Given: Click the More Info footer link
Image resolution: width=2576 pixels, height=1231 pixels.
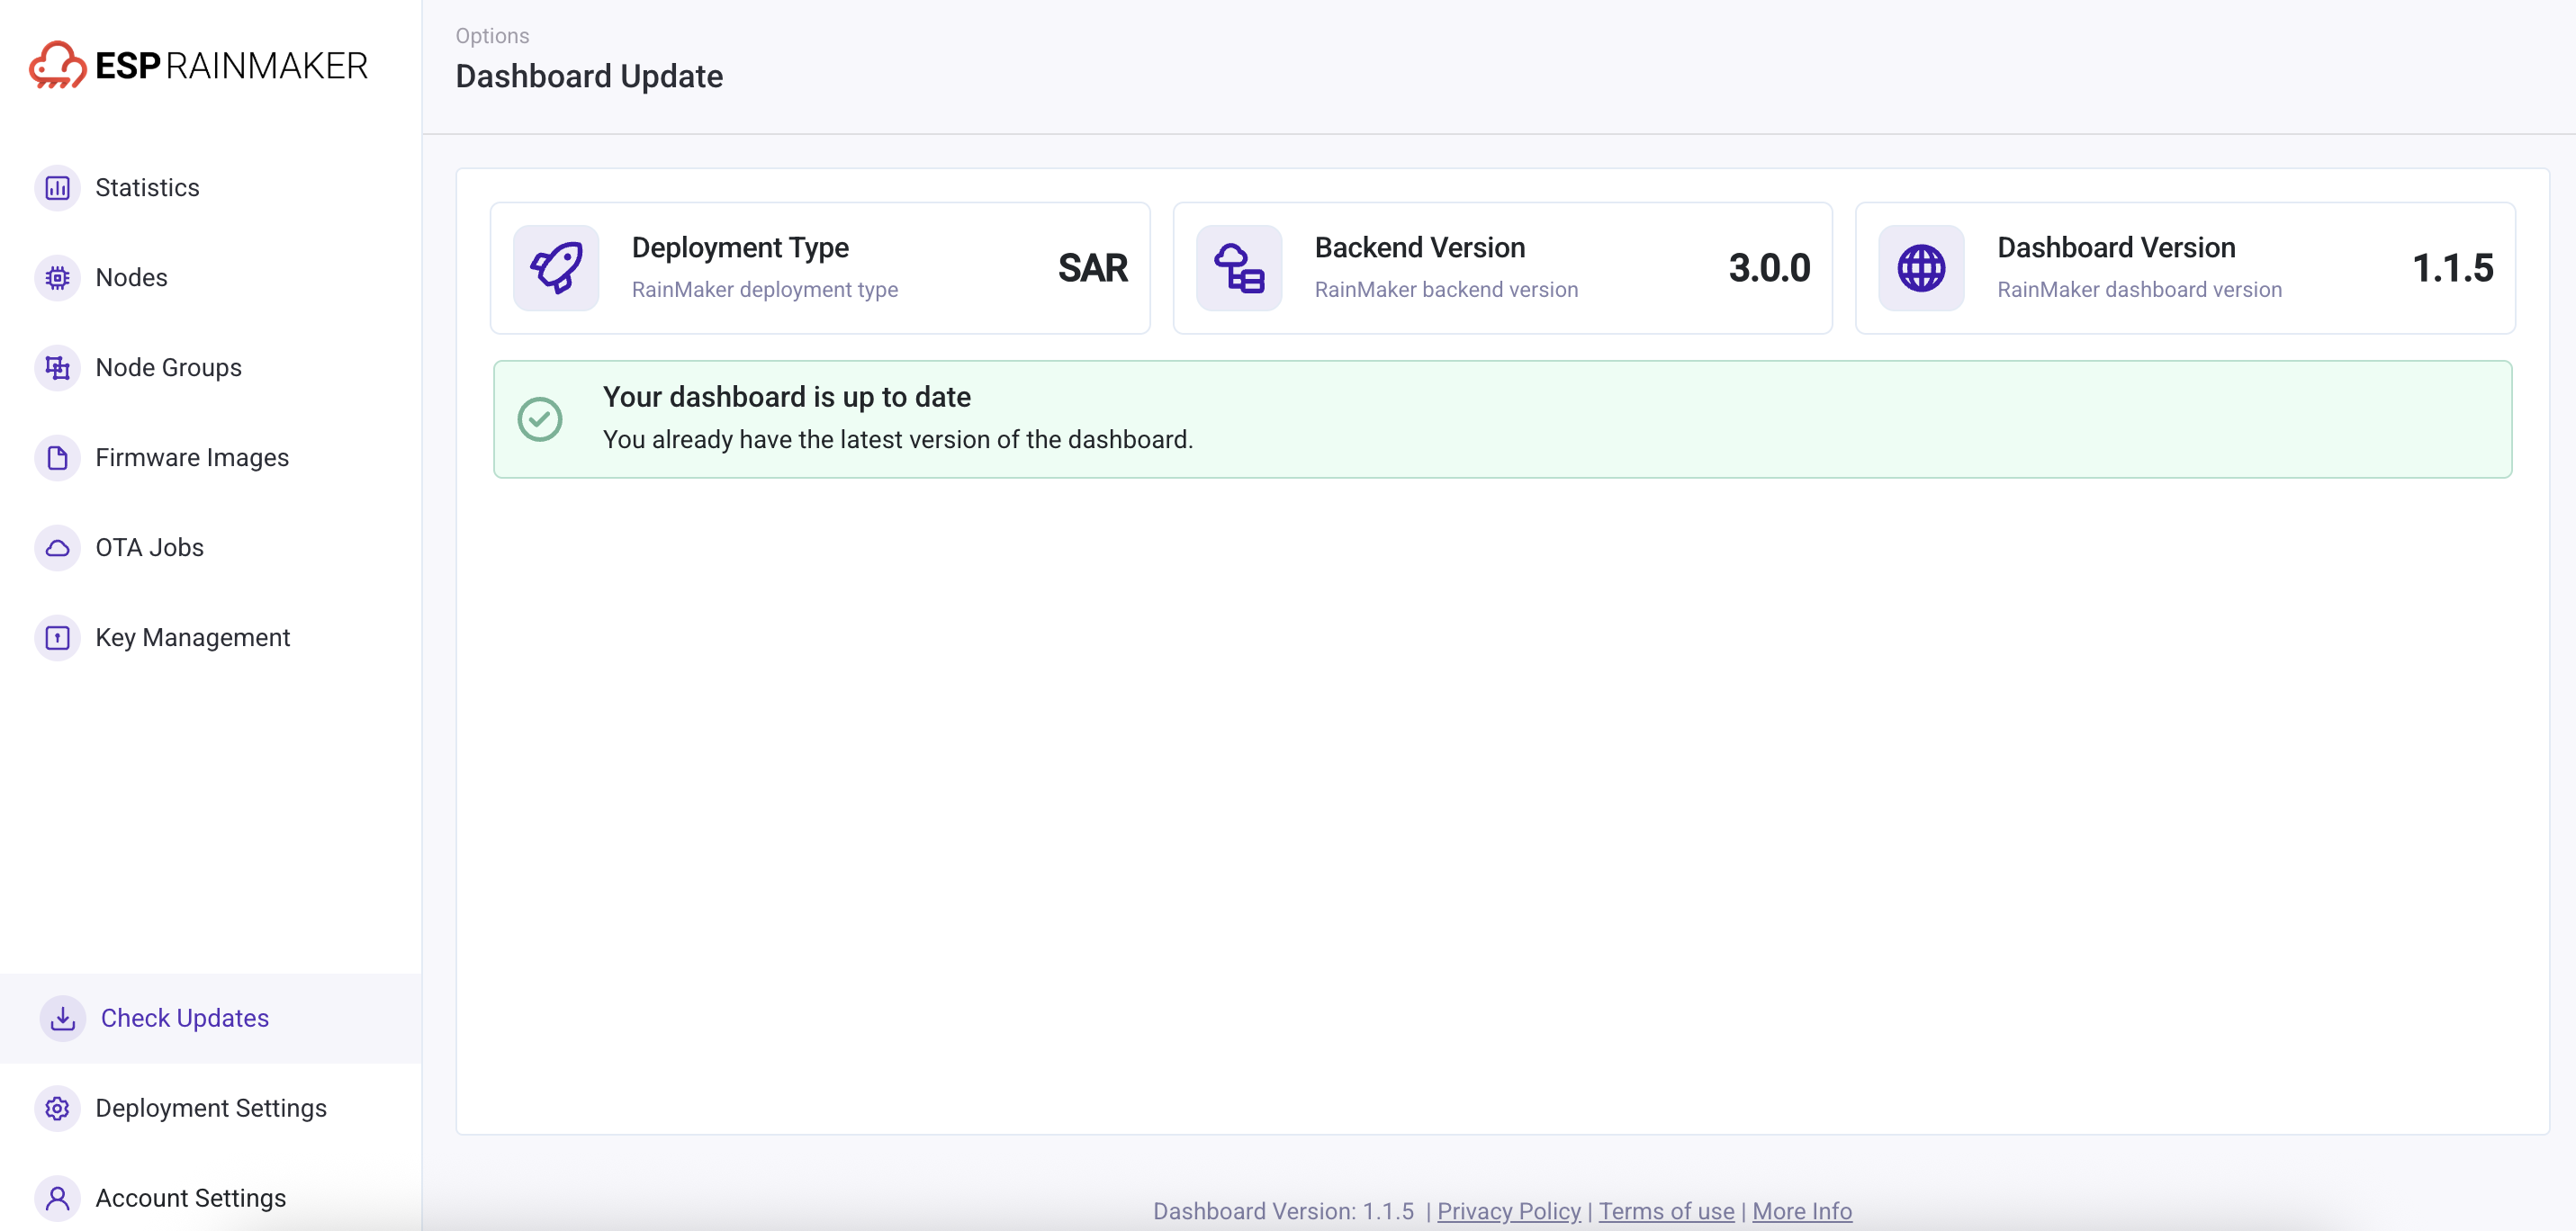Looking at the screenshot, I should 1802,1210.
